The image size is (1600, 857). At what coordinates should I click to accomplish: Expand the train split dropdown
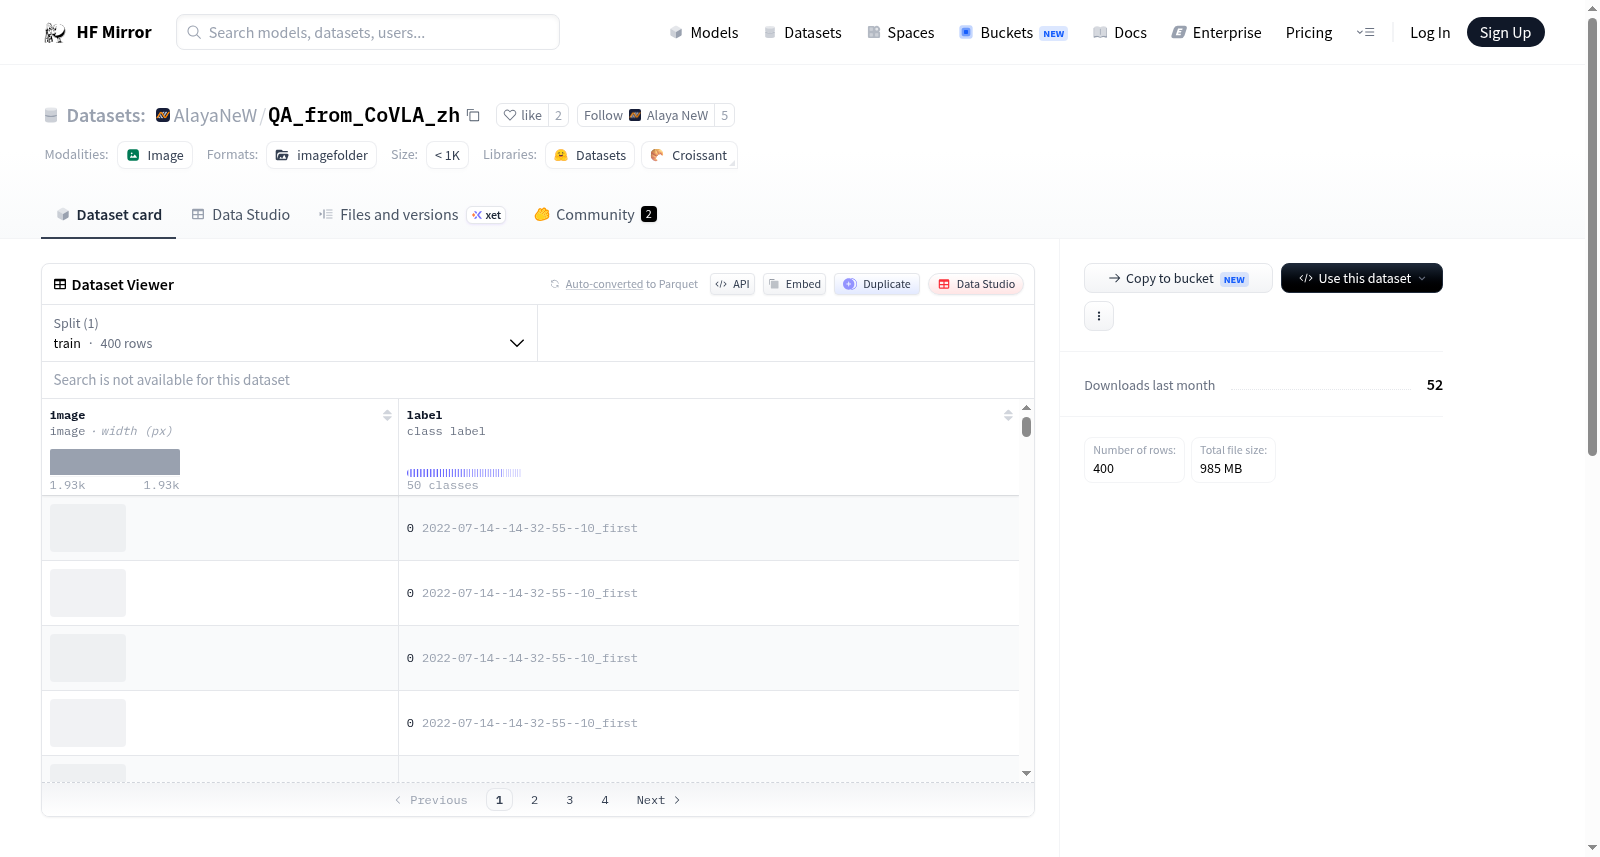[289, 333]
